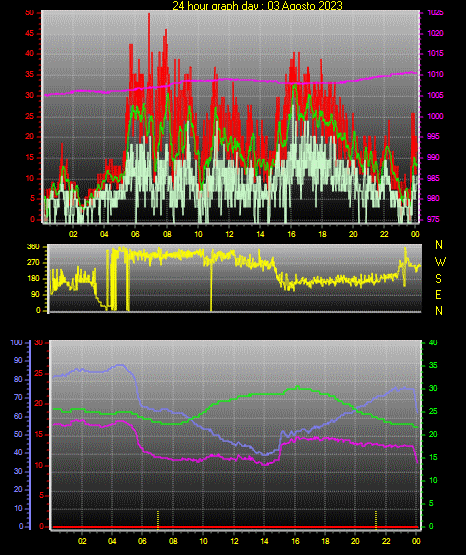Click the E compass label beside direction chart
Viewport: 466px width, 555px height.
pos(438,294)
